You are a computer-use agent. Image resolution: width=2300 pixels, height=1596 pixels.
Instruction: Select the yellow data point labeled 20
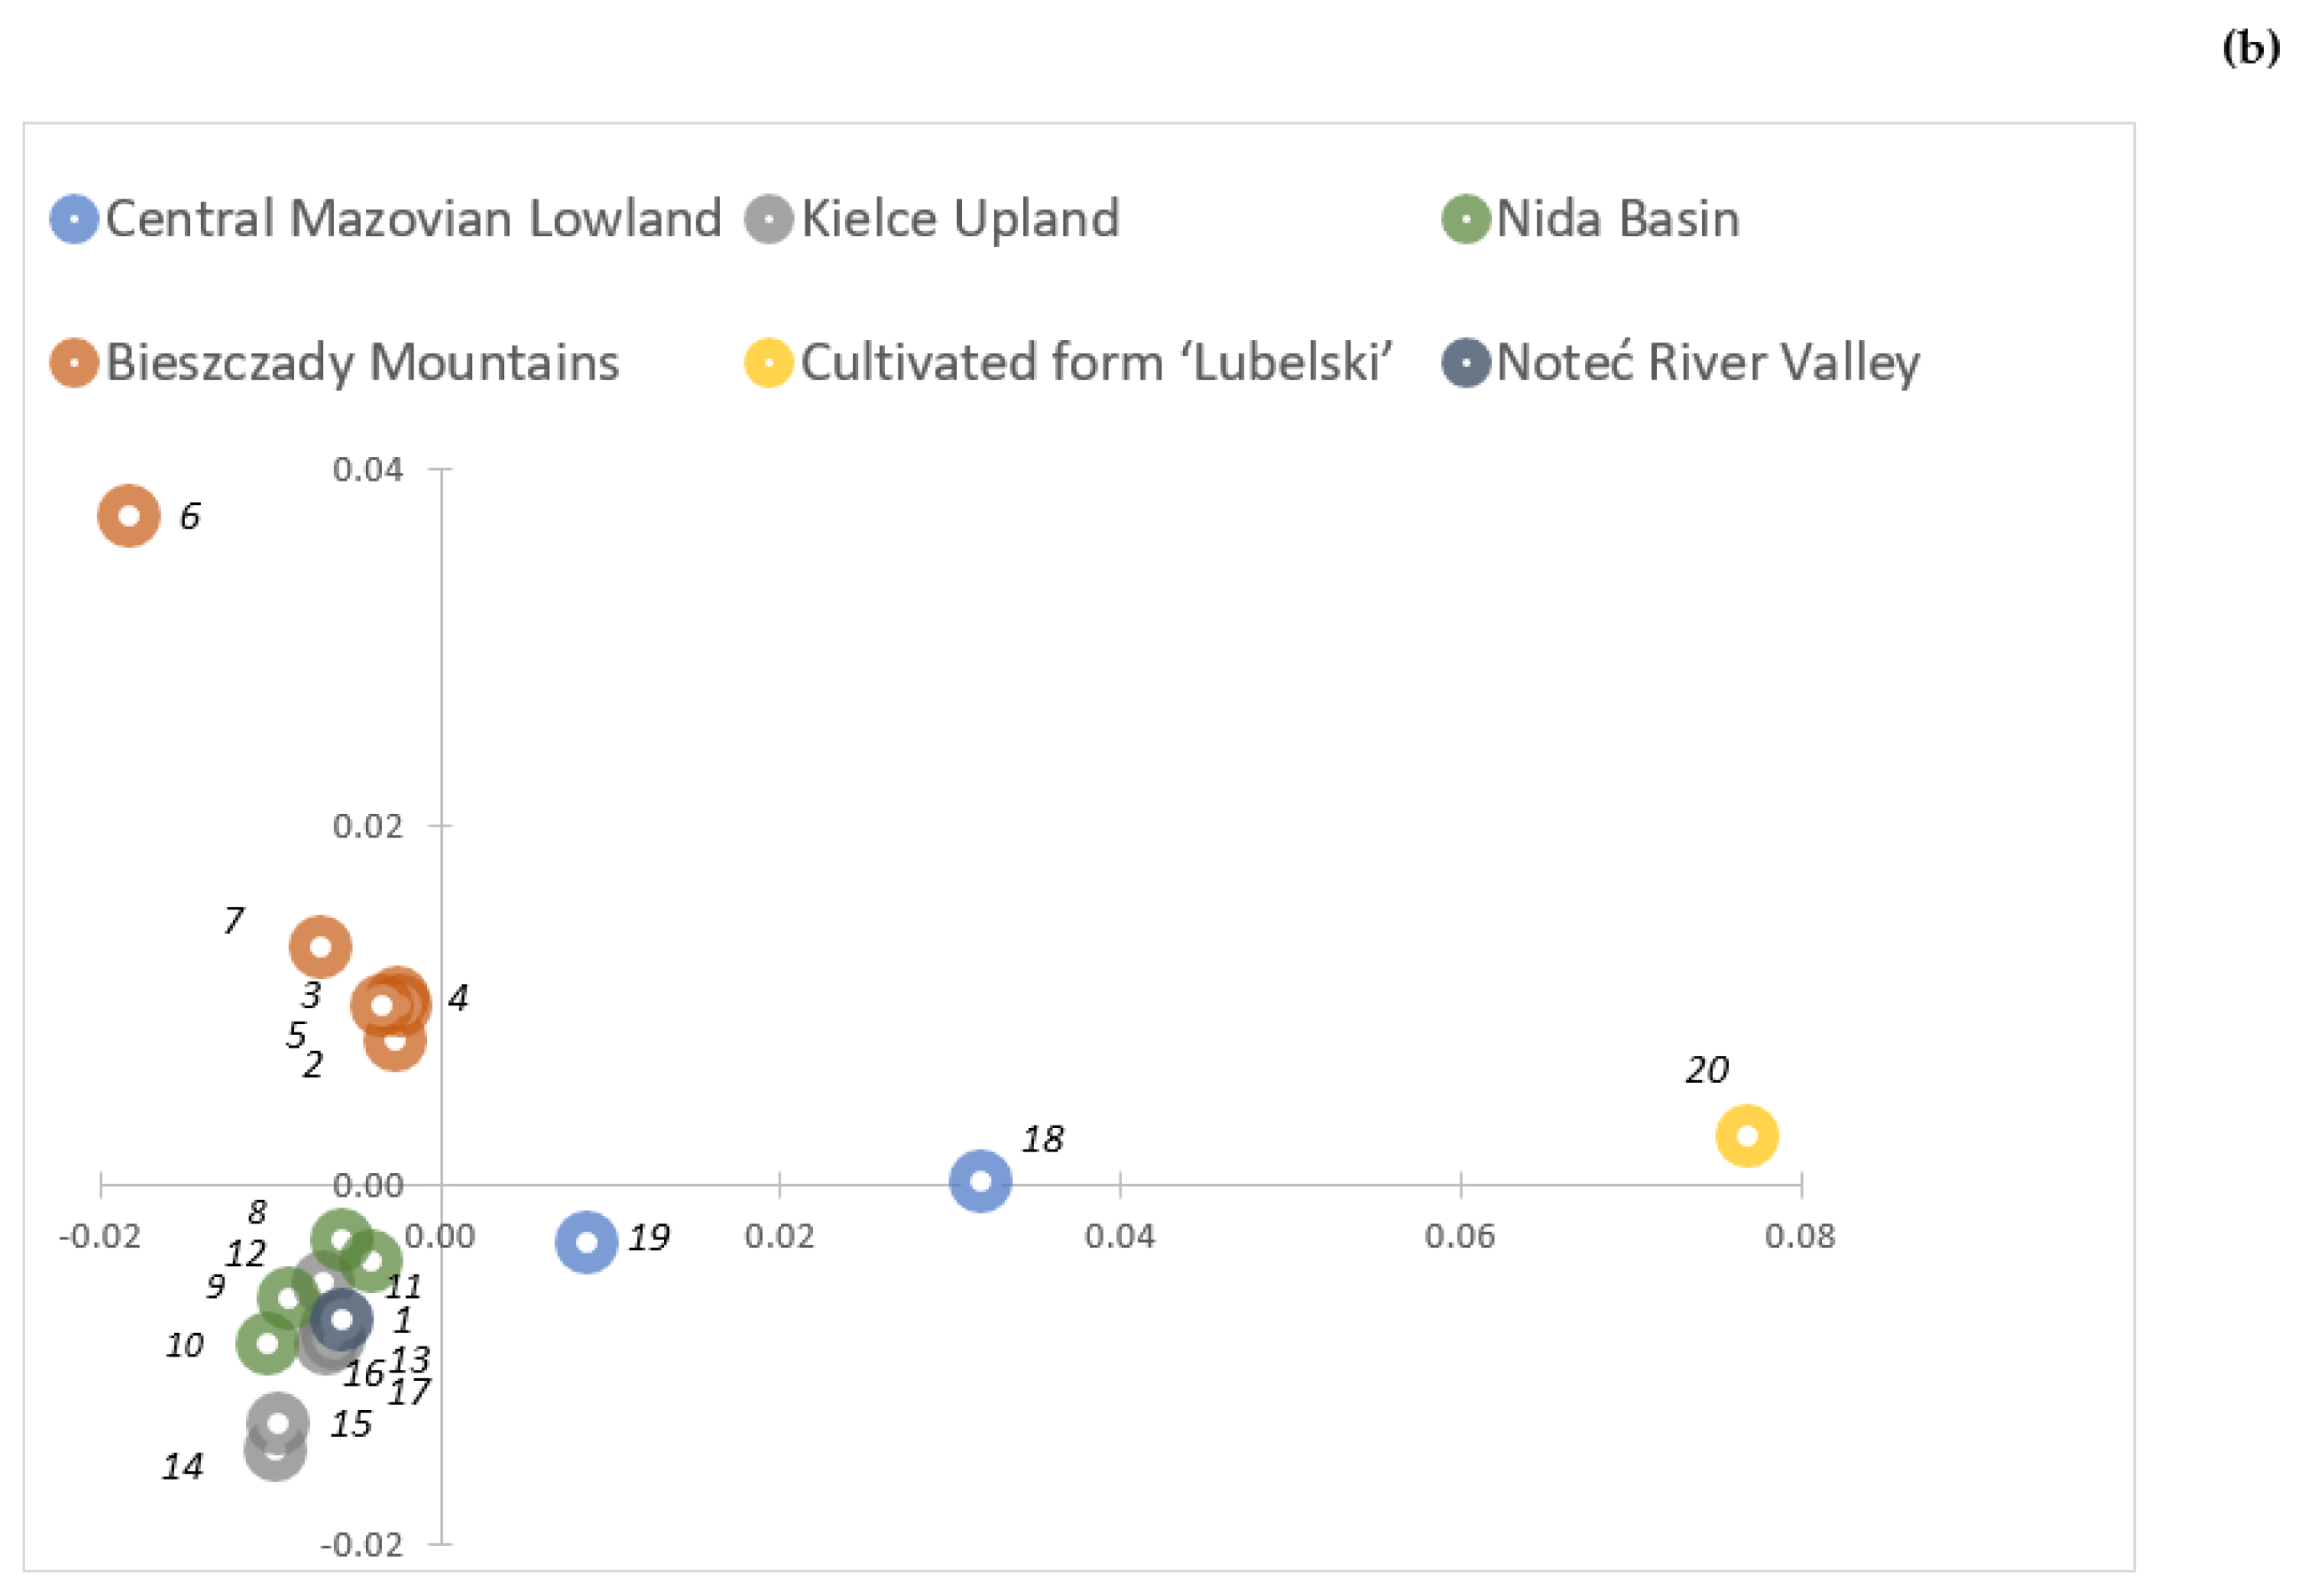click(1746, 1136)
